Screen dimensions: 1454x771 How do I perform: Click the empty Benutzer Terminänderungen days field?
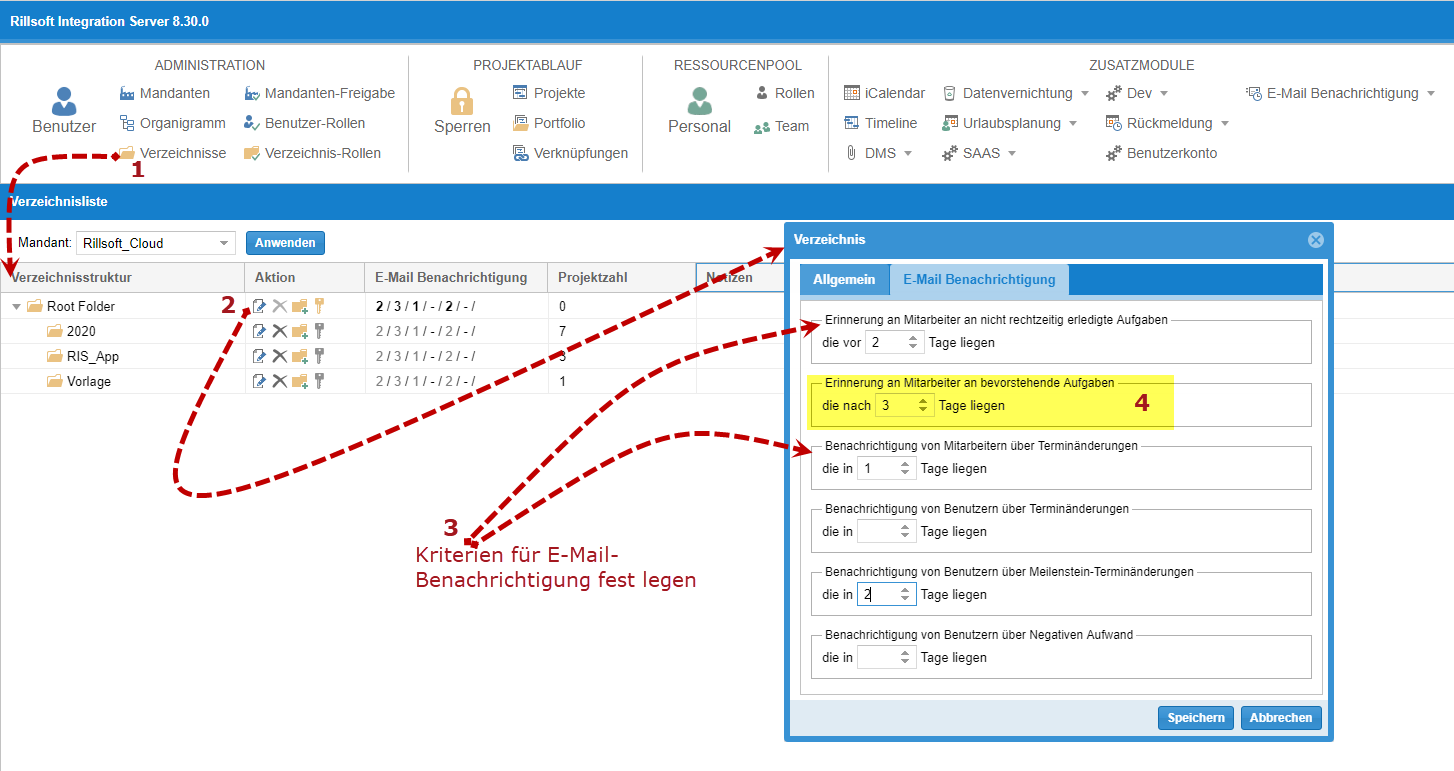pos(887,531)
